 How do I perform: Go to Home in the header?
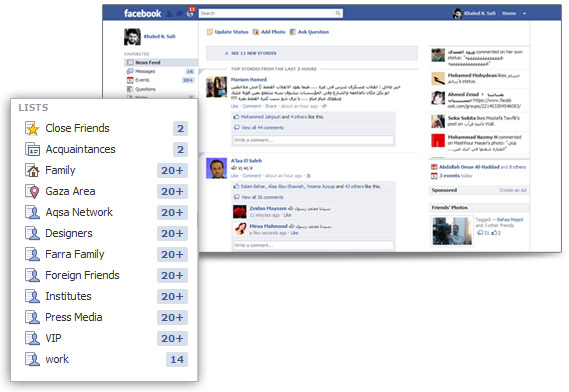509,13
